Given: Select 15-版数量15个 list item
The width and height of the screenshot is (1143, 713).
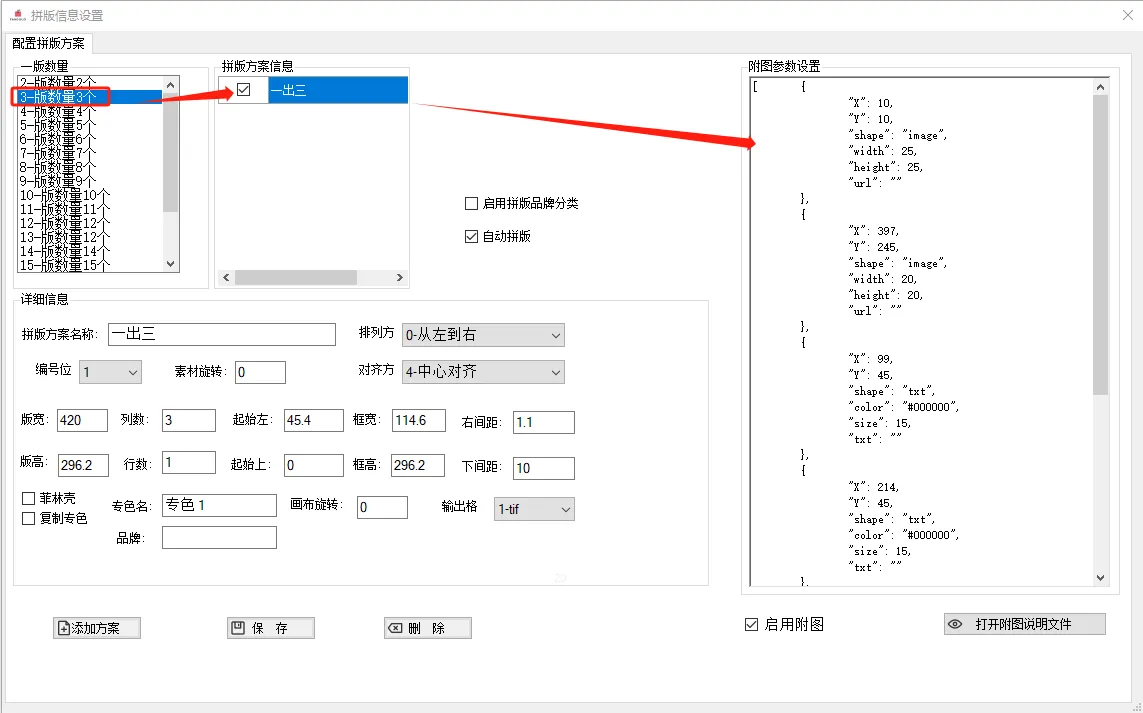Looking at the screenshot, I should tap(90, 265).
